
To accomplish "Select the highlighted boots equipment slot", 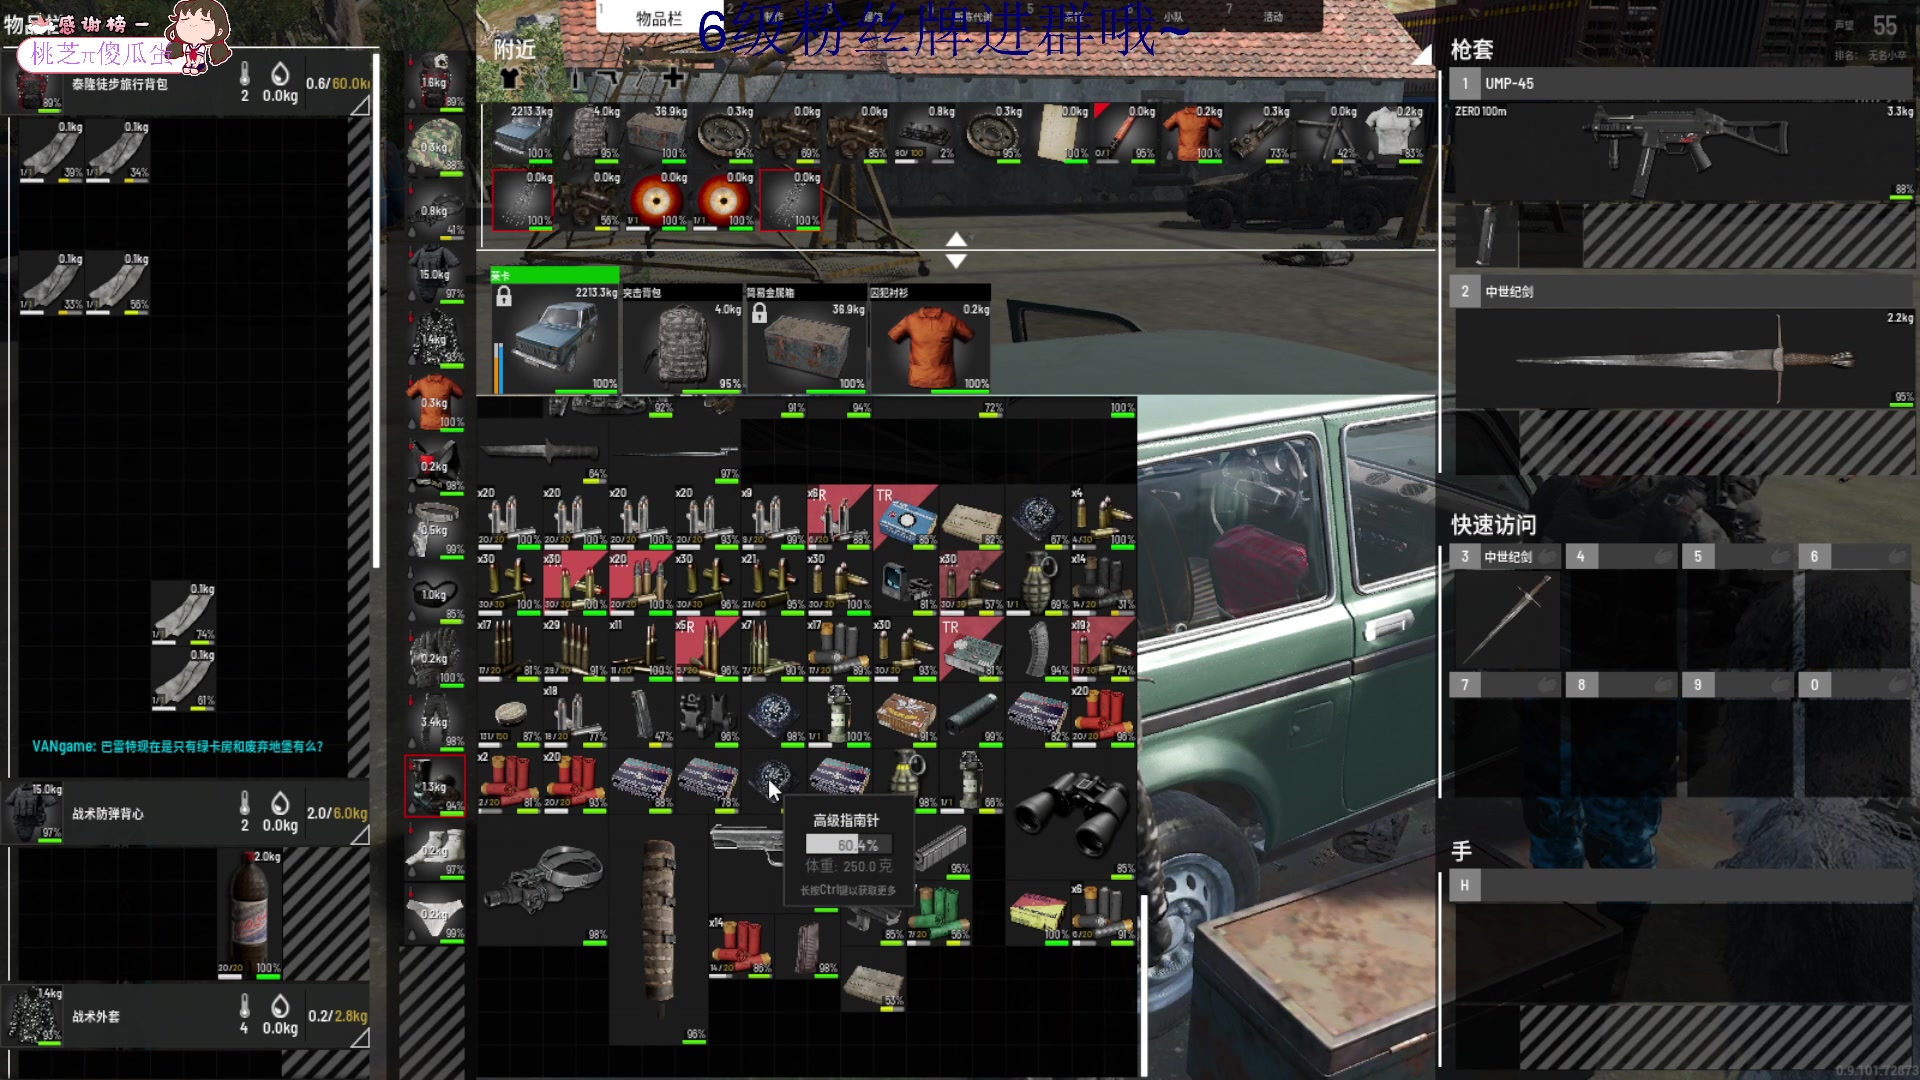I will (435, 785).
